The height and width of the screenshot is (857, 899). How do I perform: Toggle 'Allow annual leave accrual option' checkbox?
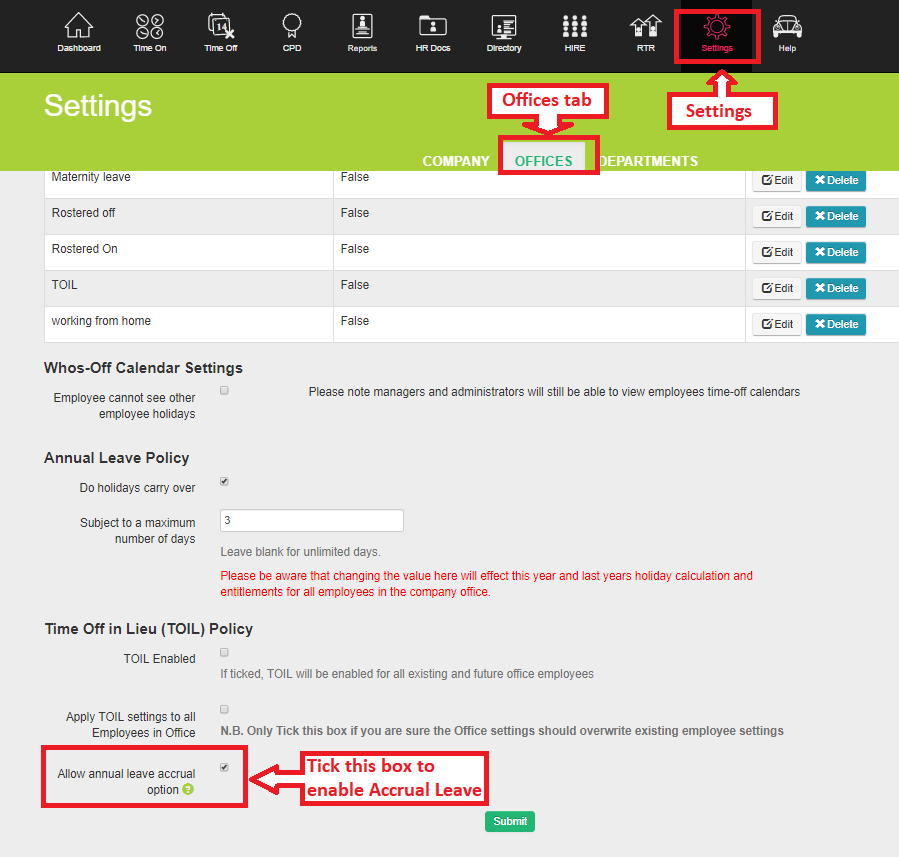pyautogui.click(x=224, y=768)
